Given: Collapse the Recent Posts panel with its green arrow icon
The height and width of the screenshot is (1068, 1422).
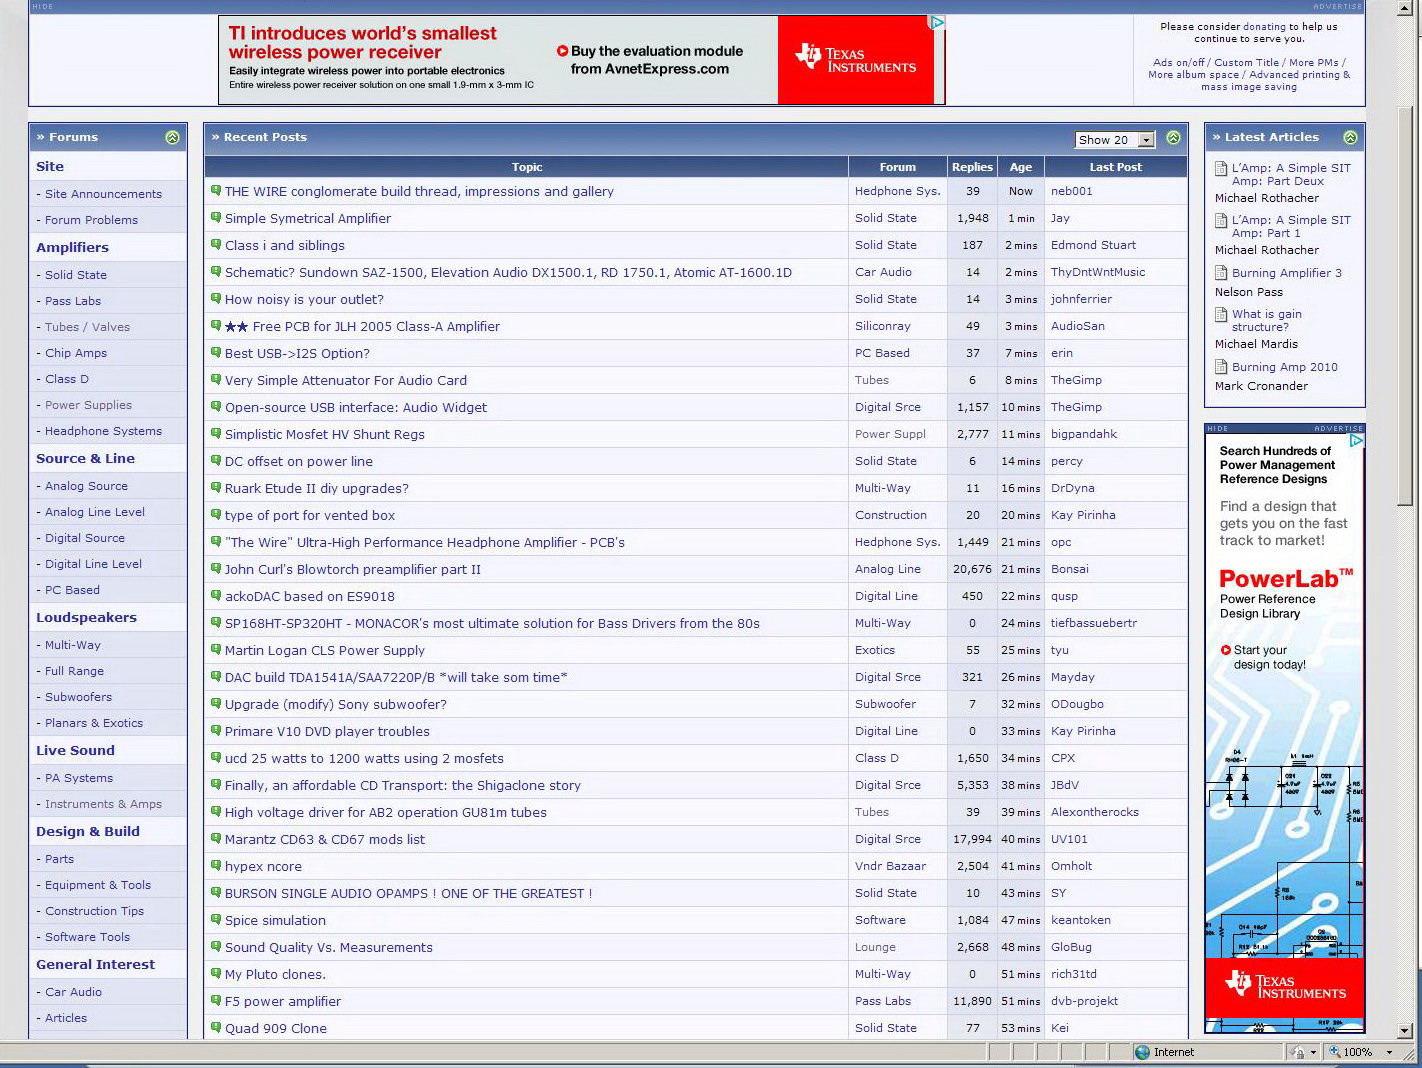Looking at the screenshot, I should pos(1173,137).
